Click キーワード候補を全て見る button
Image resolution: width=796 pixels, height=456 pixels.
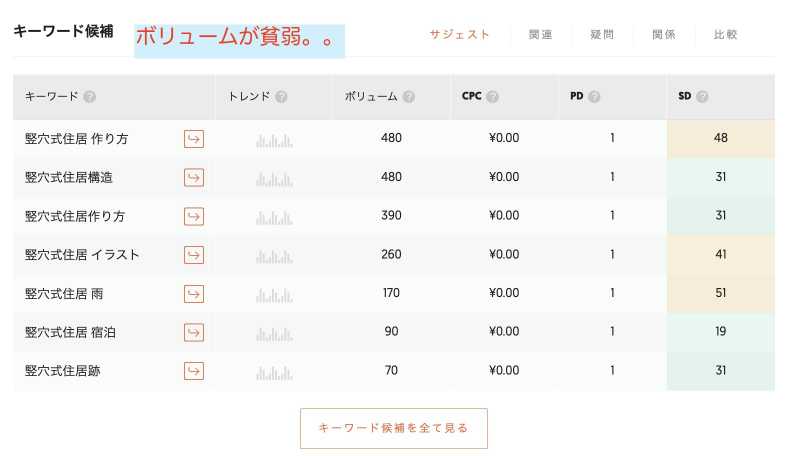(394, 428)
